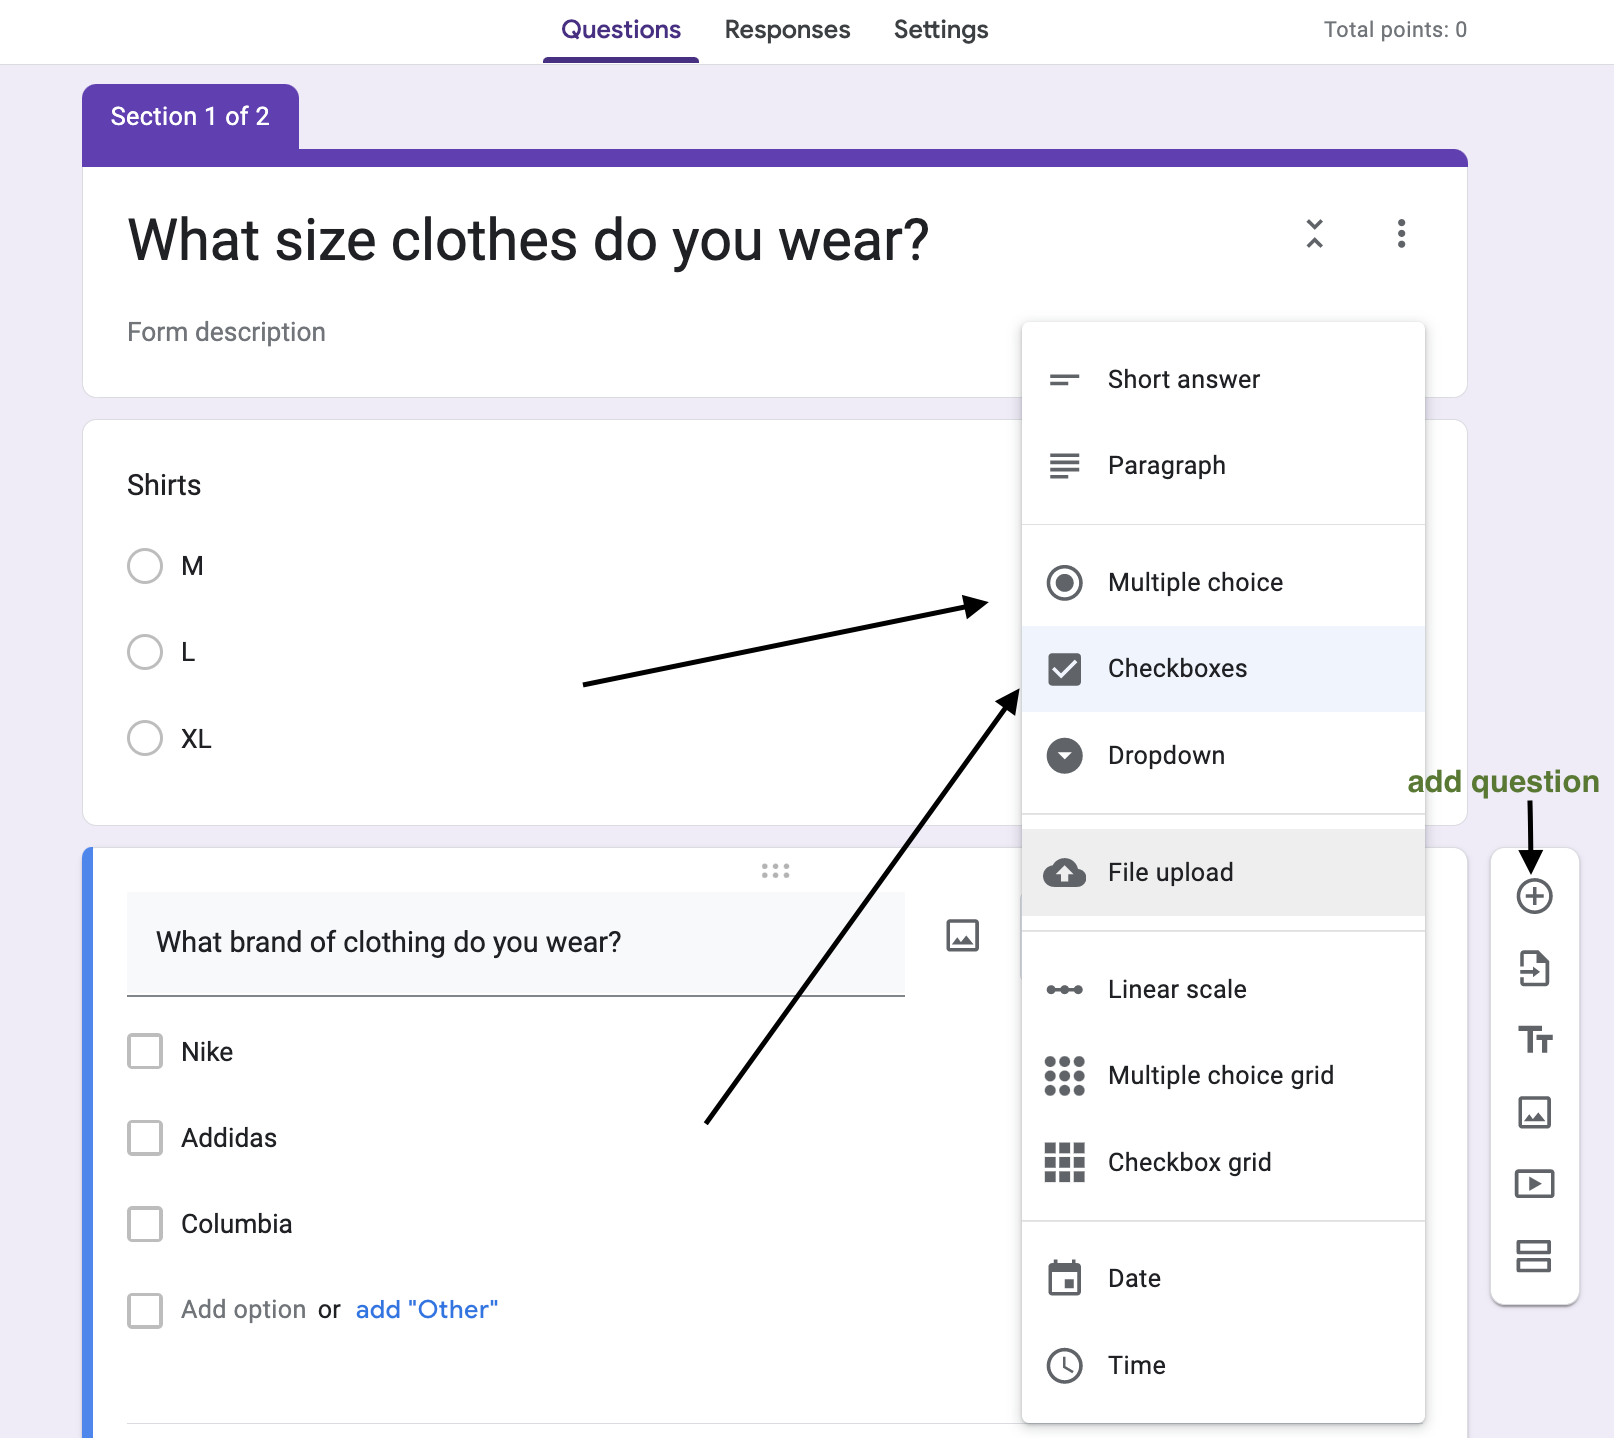Click the Form description field
Image resolution: width=1614 pixels, height=1438 pixels.
(226, 331)
